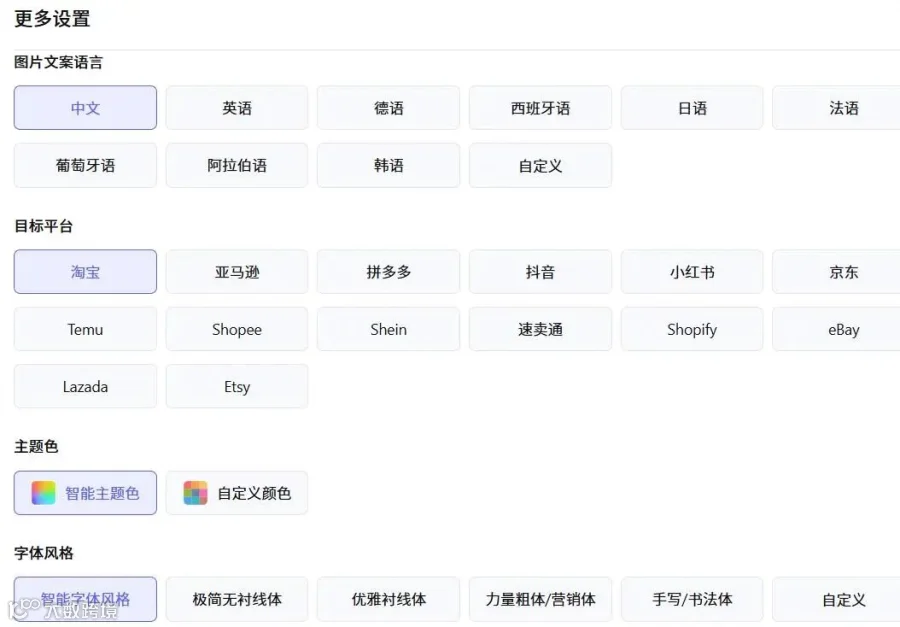Click the 字体风格 section label
900x627 pixels.
click(44, 553)
